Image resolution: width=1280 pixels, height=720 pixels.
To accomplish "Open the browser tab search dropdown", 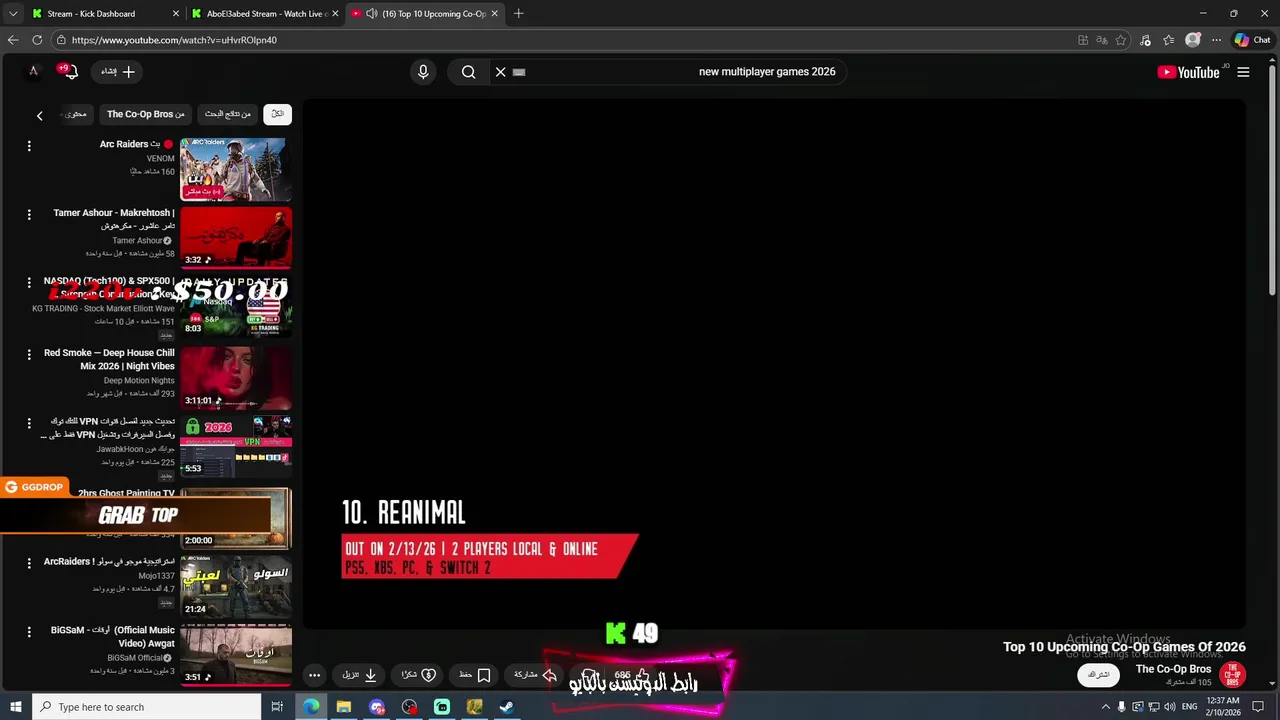I will 13,14.
